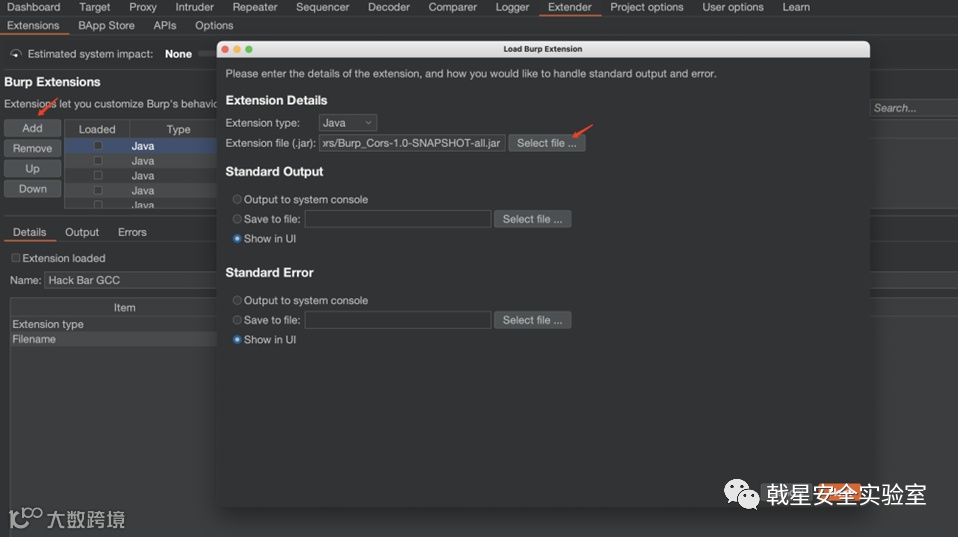Screen dimensions: 958x537
Task: Switch to the Errors tab
Action: click(132, 232)
